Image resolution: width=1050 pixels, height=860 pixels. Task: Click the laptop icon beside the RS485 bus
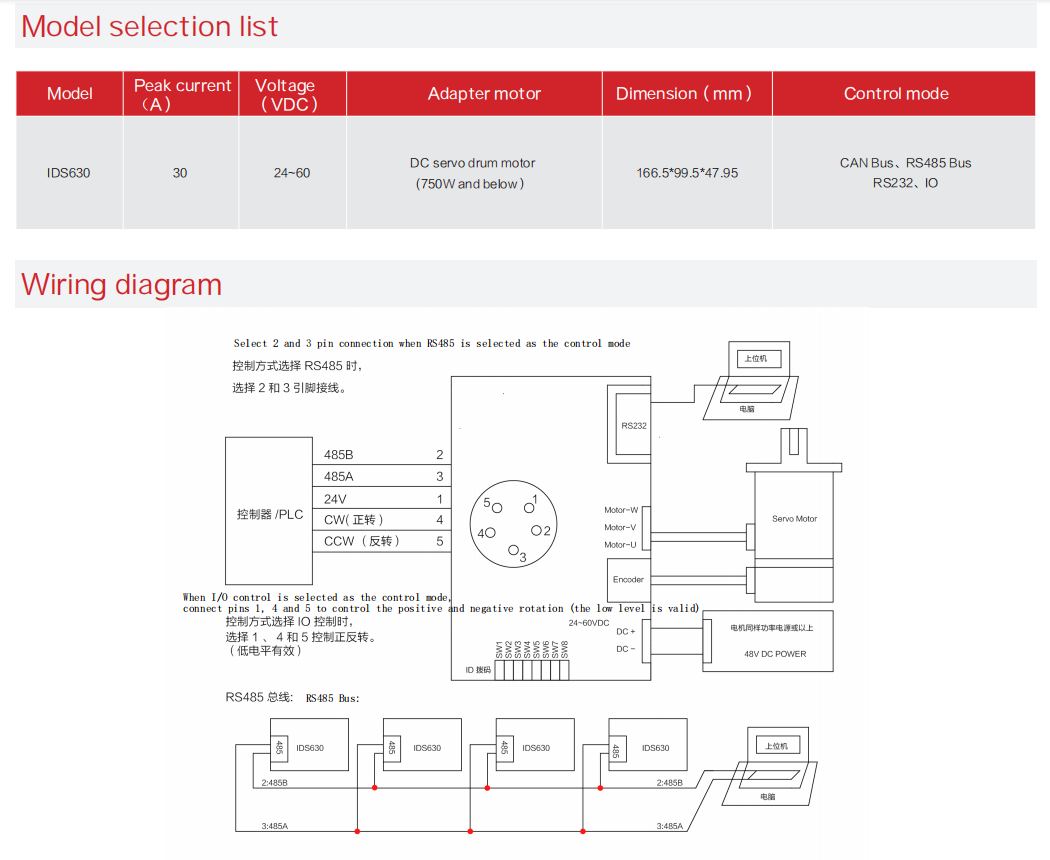pyautogui.click(x=775, y=768)
